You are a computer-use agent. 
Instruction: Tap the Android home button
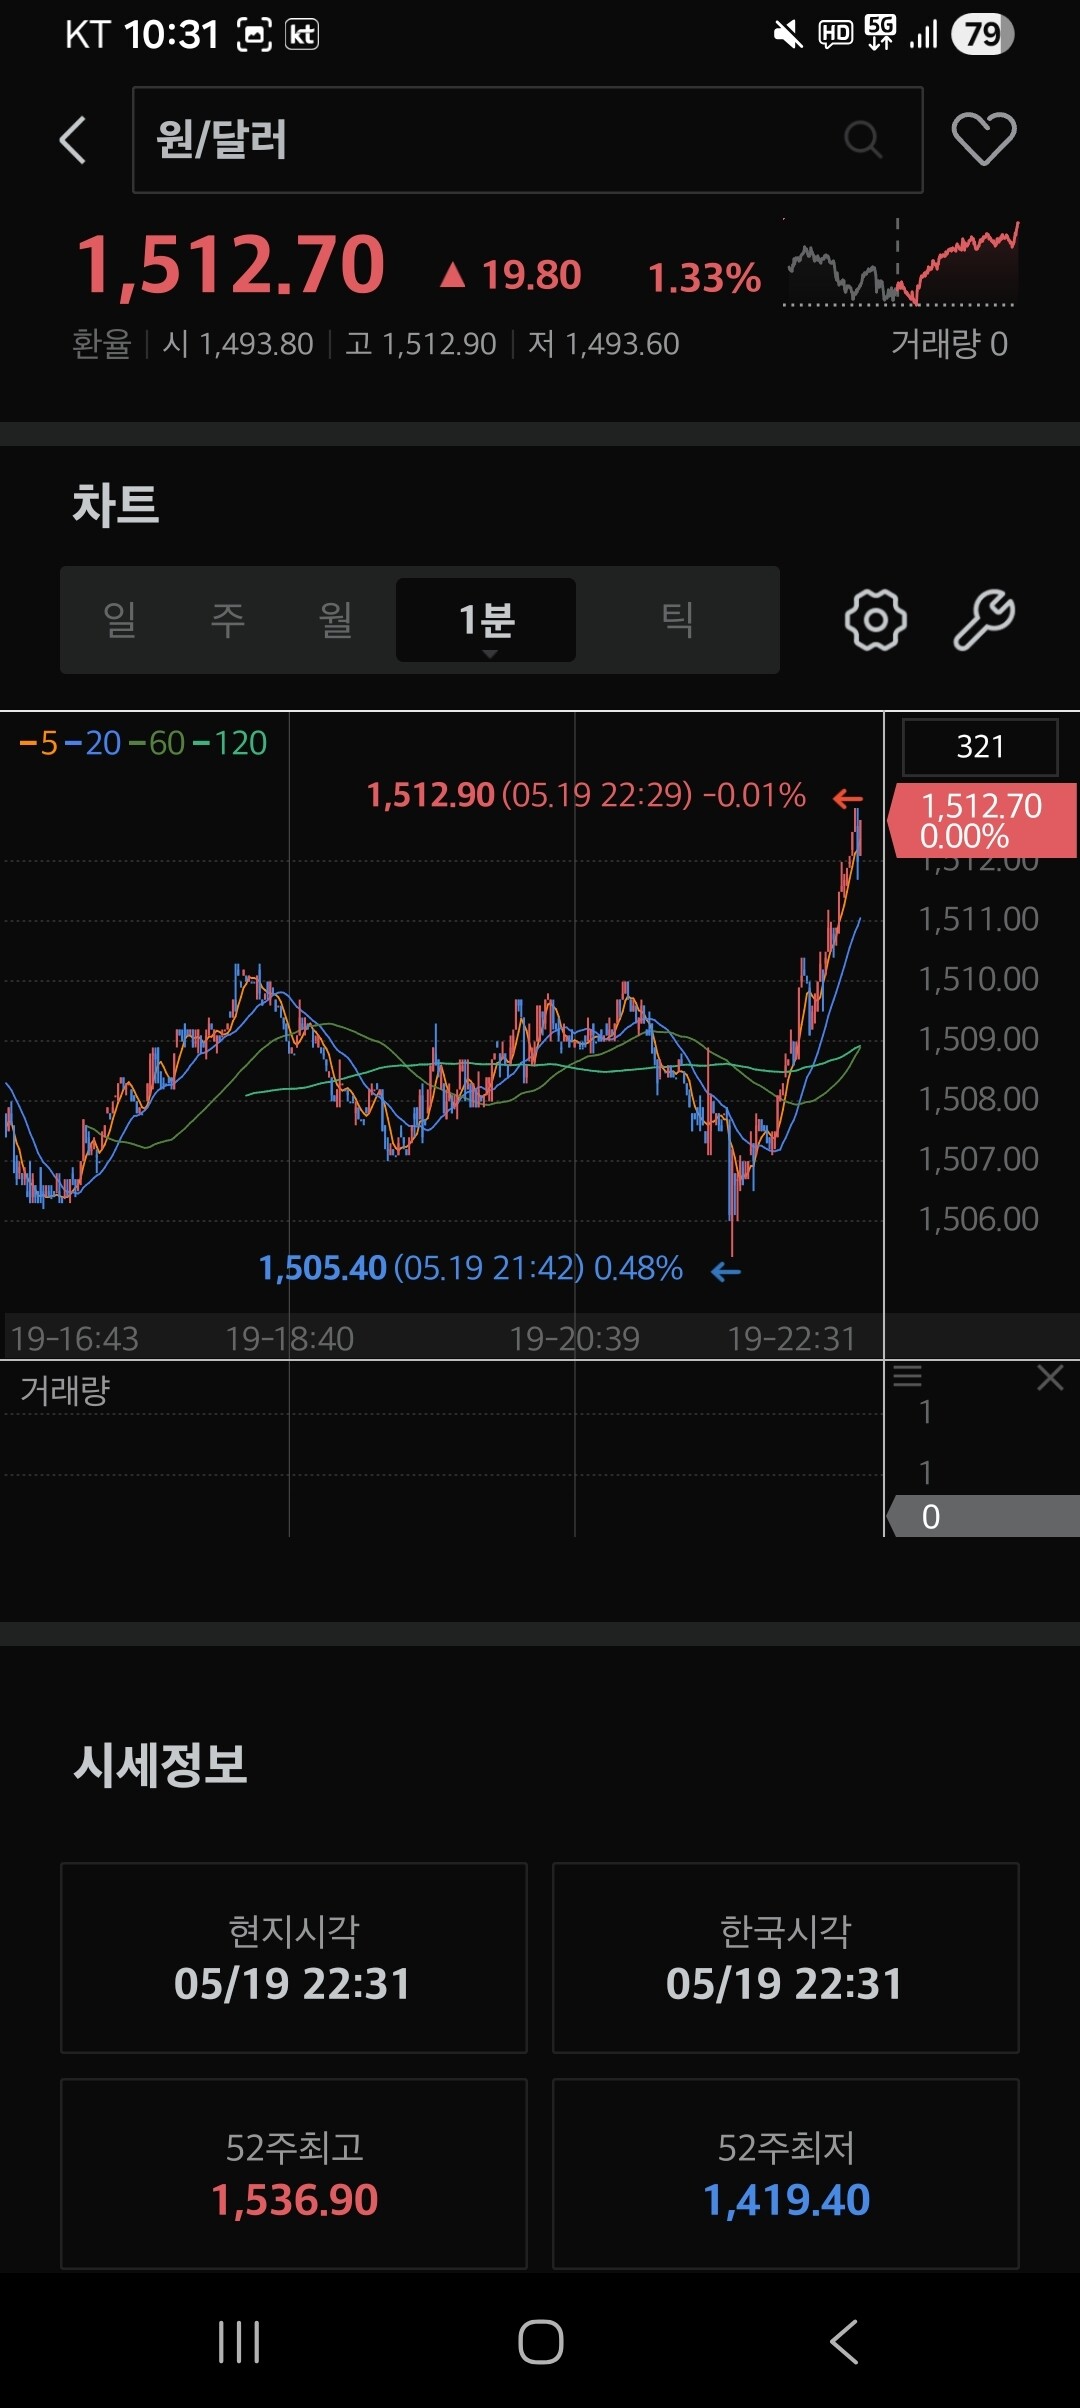(541, 2342)
